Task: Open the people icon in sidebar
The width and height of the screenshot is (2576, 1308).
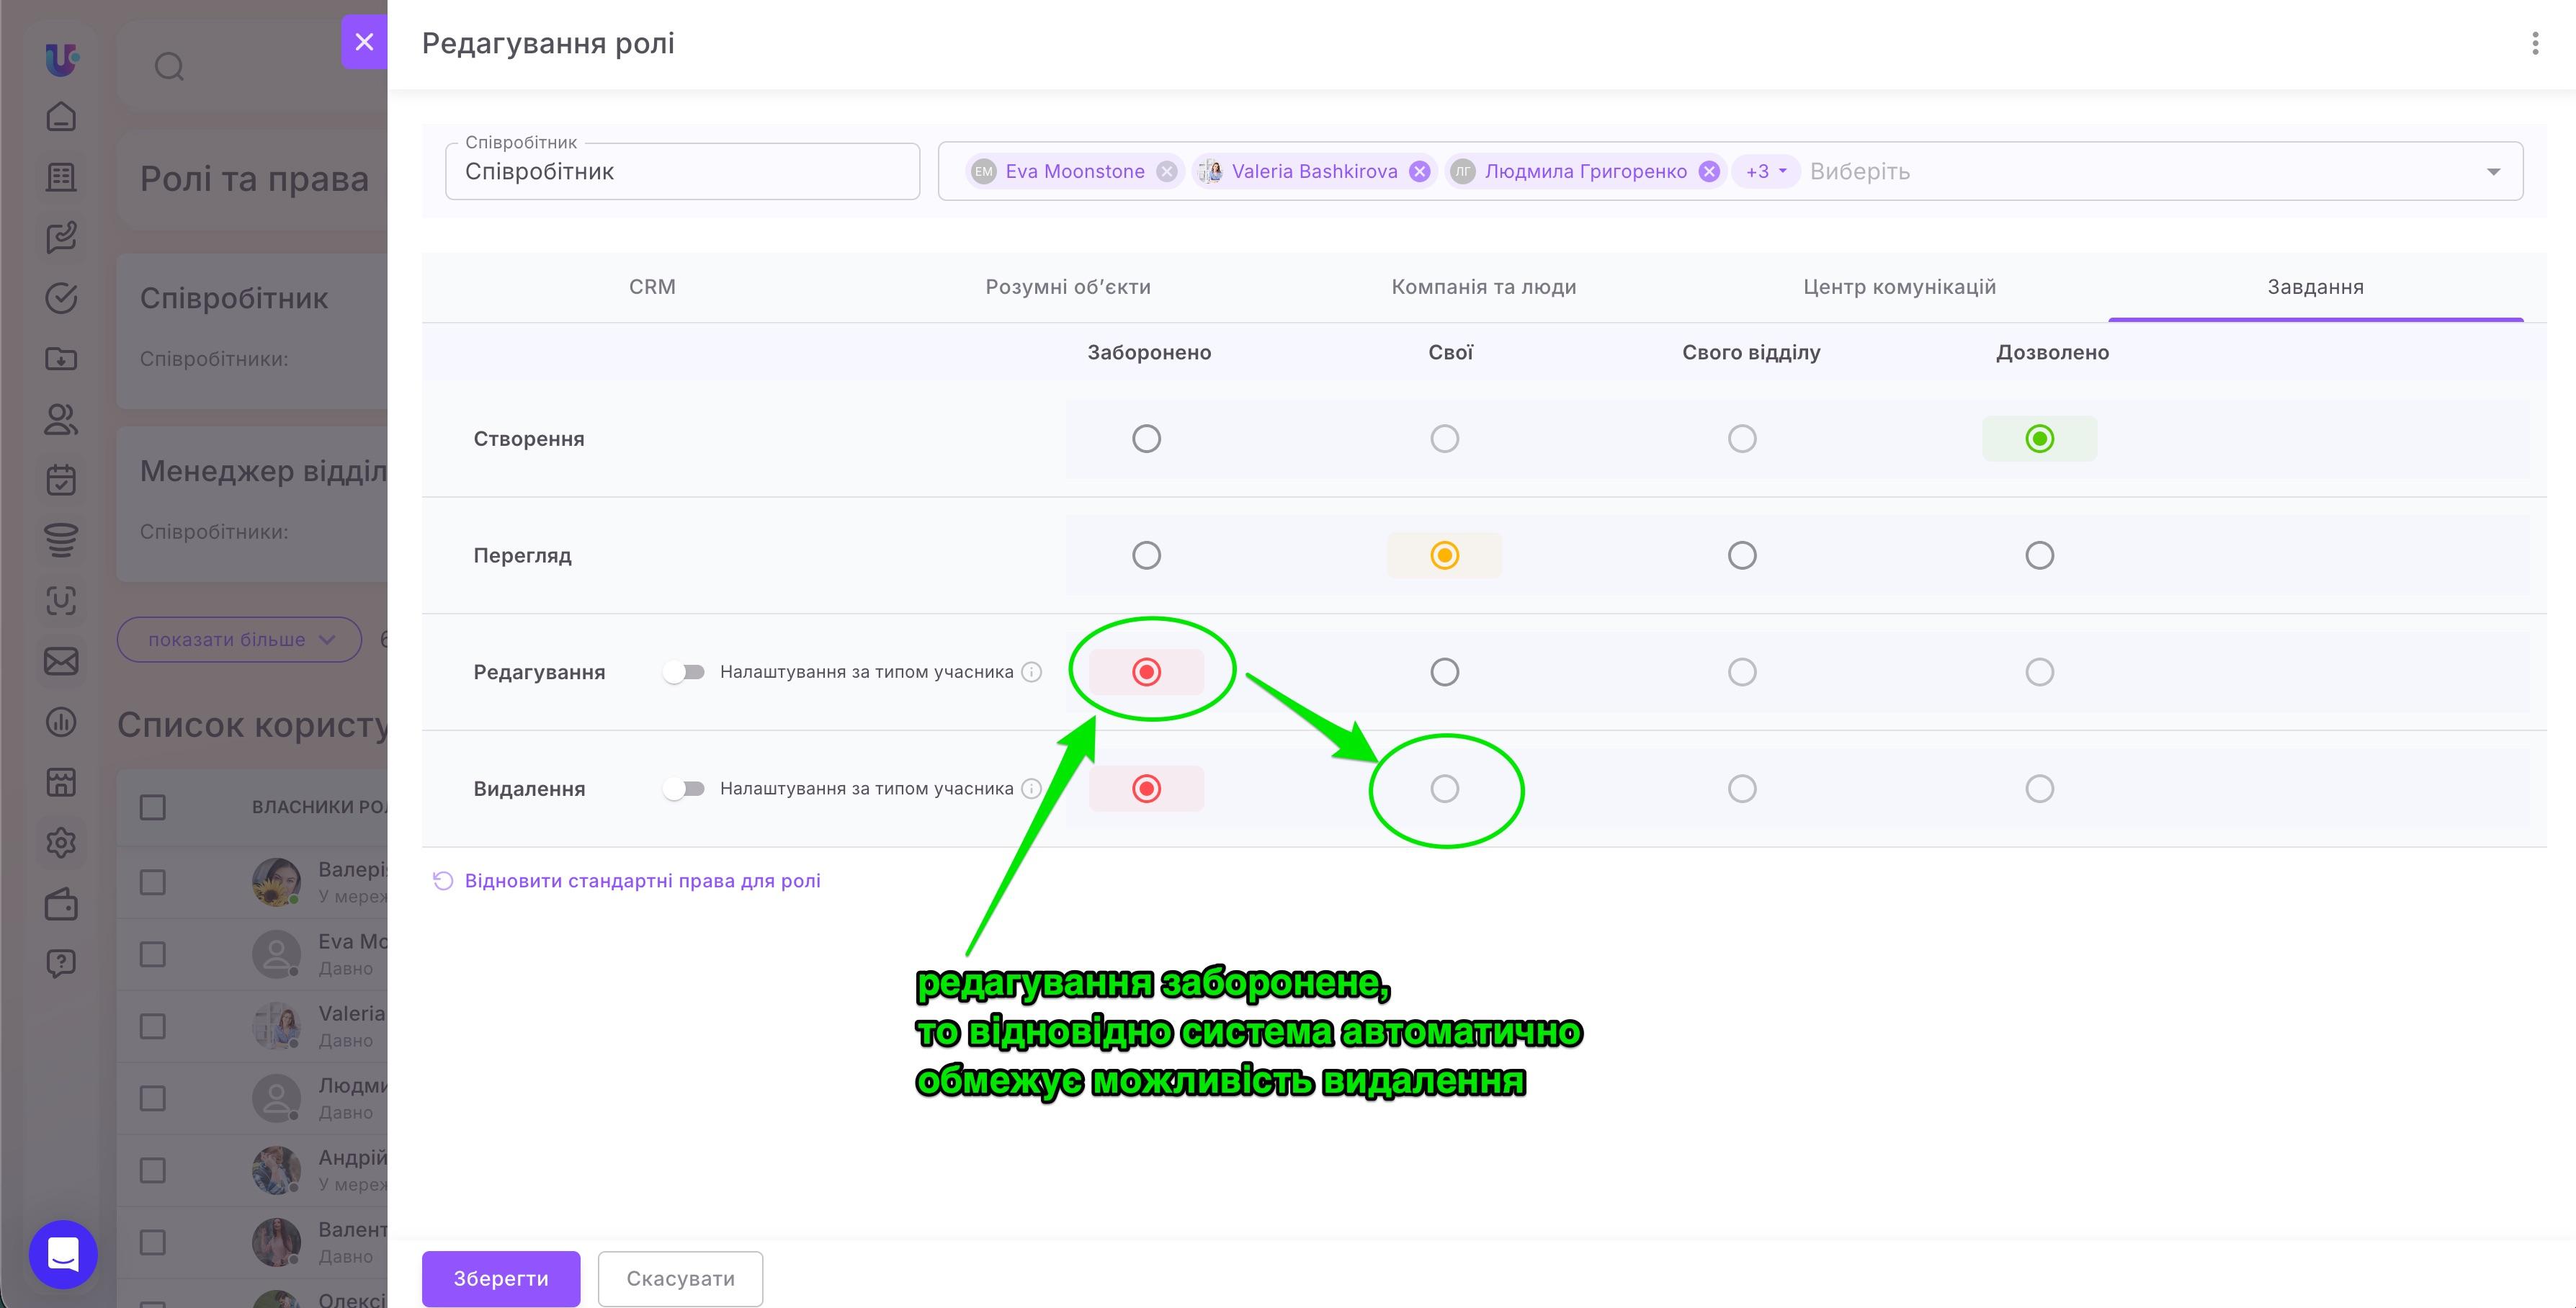Action: tap(61, 419)
